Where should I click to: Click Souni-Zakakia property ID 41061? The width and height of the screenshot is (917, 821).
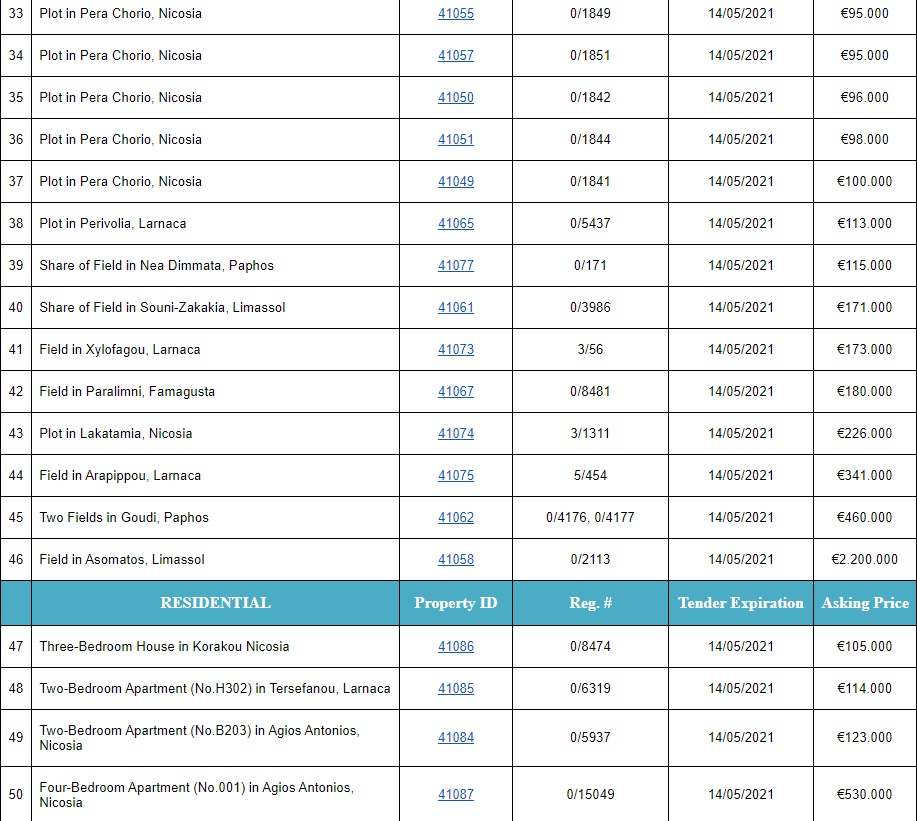[x=456, y=308]
